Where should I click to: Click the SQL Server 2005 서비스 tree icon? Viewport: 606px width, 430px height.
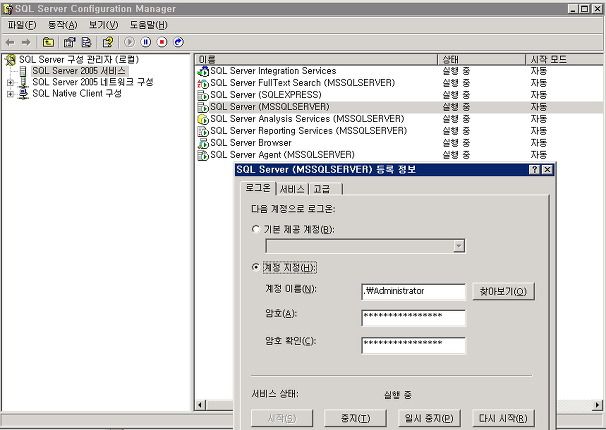pyautogui.click(x=23, y=71)
